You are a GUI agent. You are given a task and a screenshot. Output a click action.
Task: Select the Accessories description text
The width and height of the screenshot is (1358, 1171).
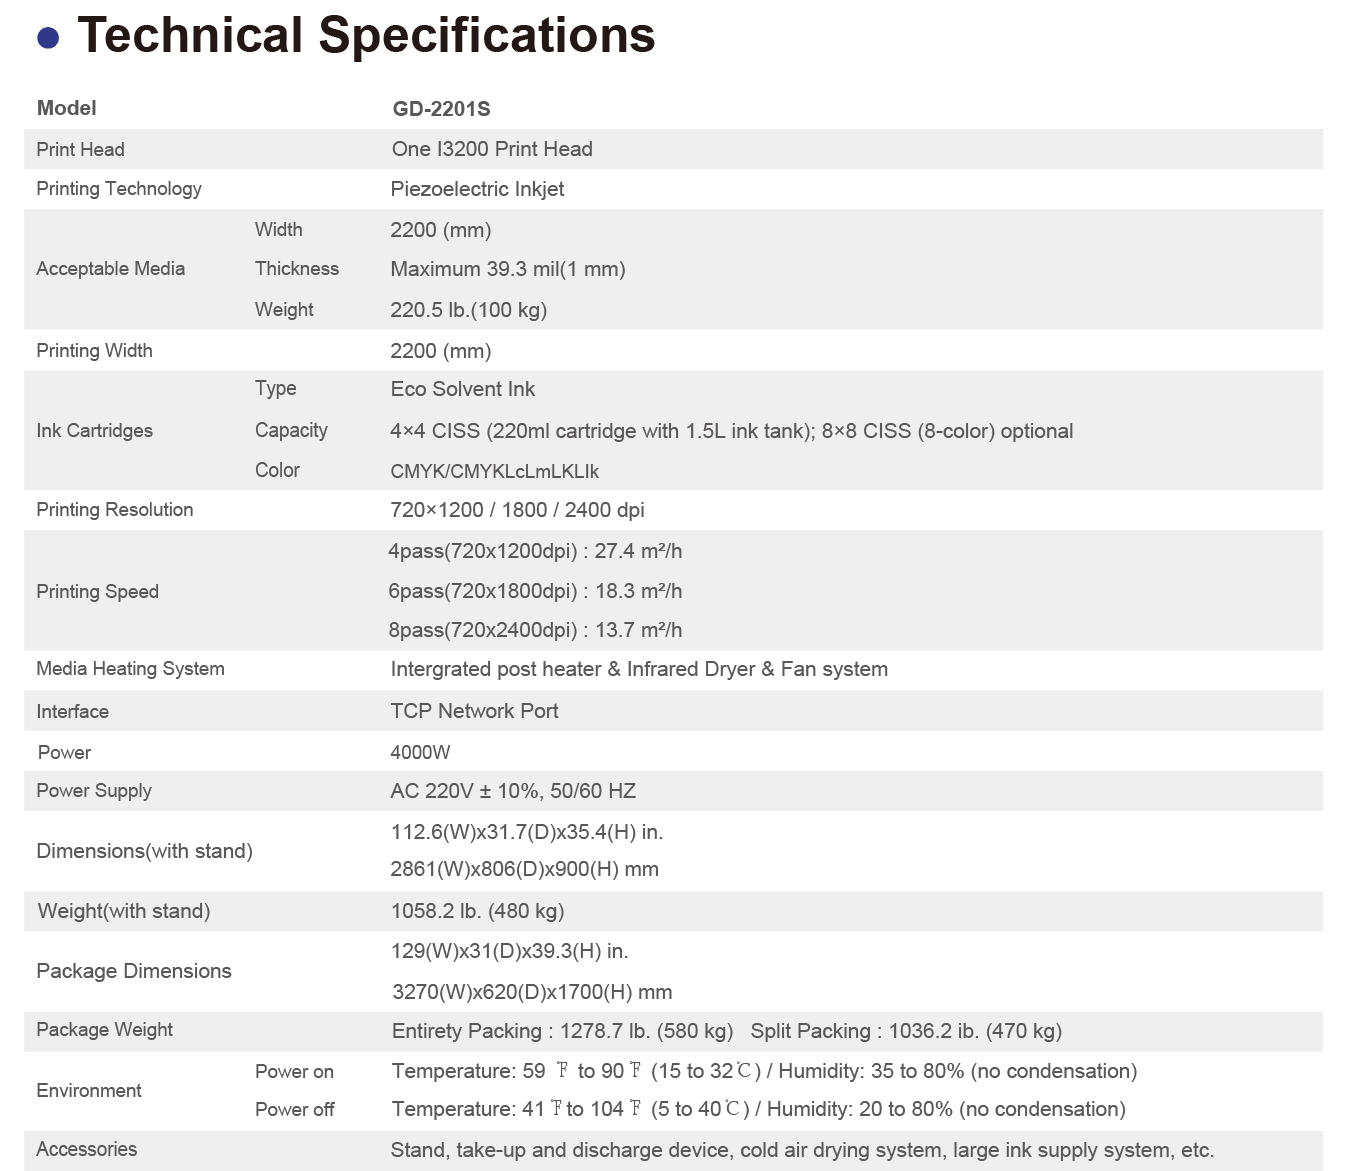802,1150
